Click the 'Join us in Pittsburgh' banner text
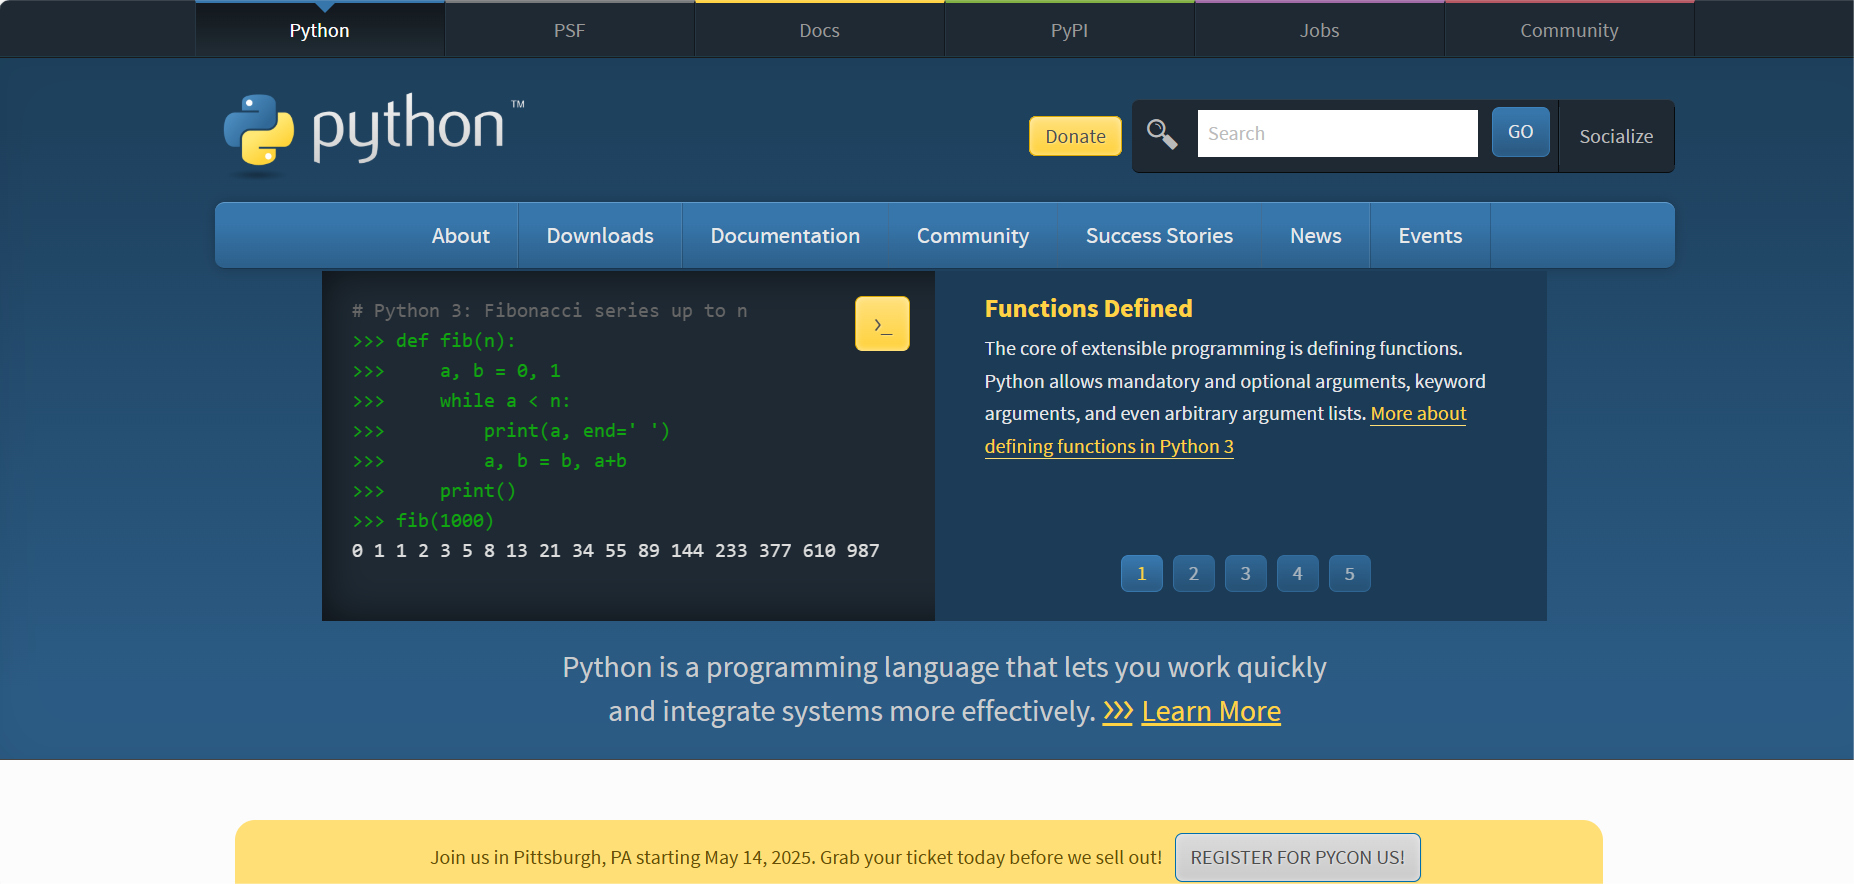Image resolution: width=1854 pixels, height=884 pixels. [796, 858]
